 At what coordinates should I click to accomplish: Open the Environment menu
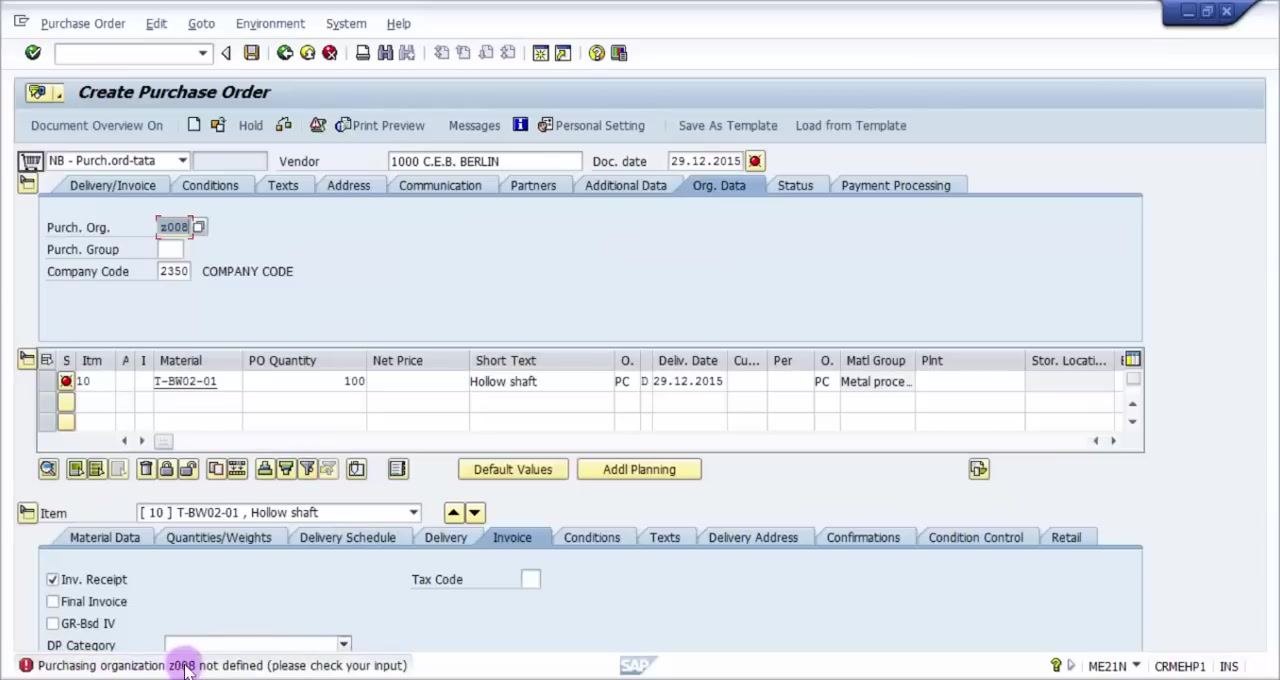pos(270,23)
